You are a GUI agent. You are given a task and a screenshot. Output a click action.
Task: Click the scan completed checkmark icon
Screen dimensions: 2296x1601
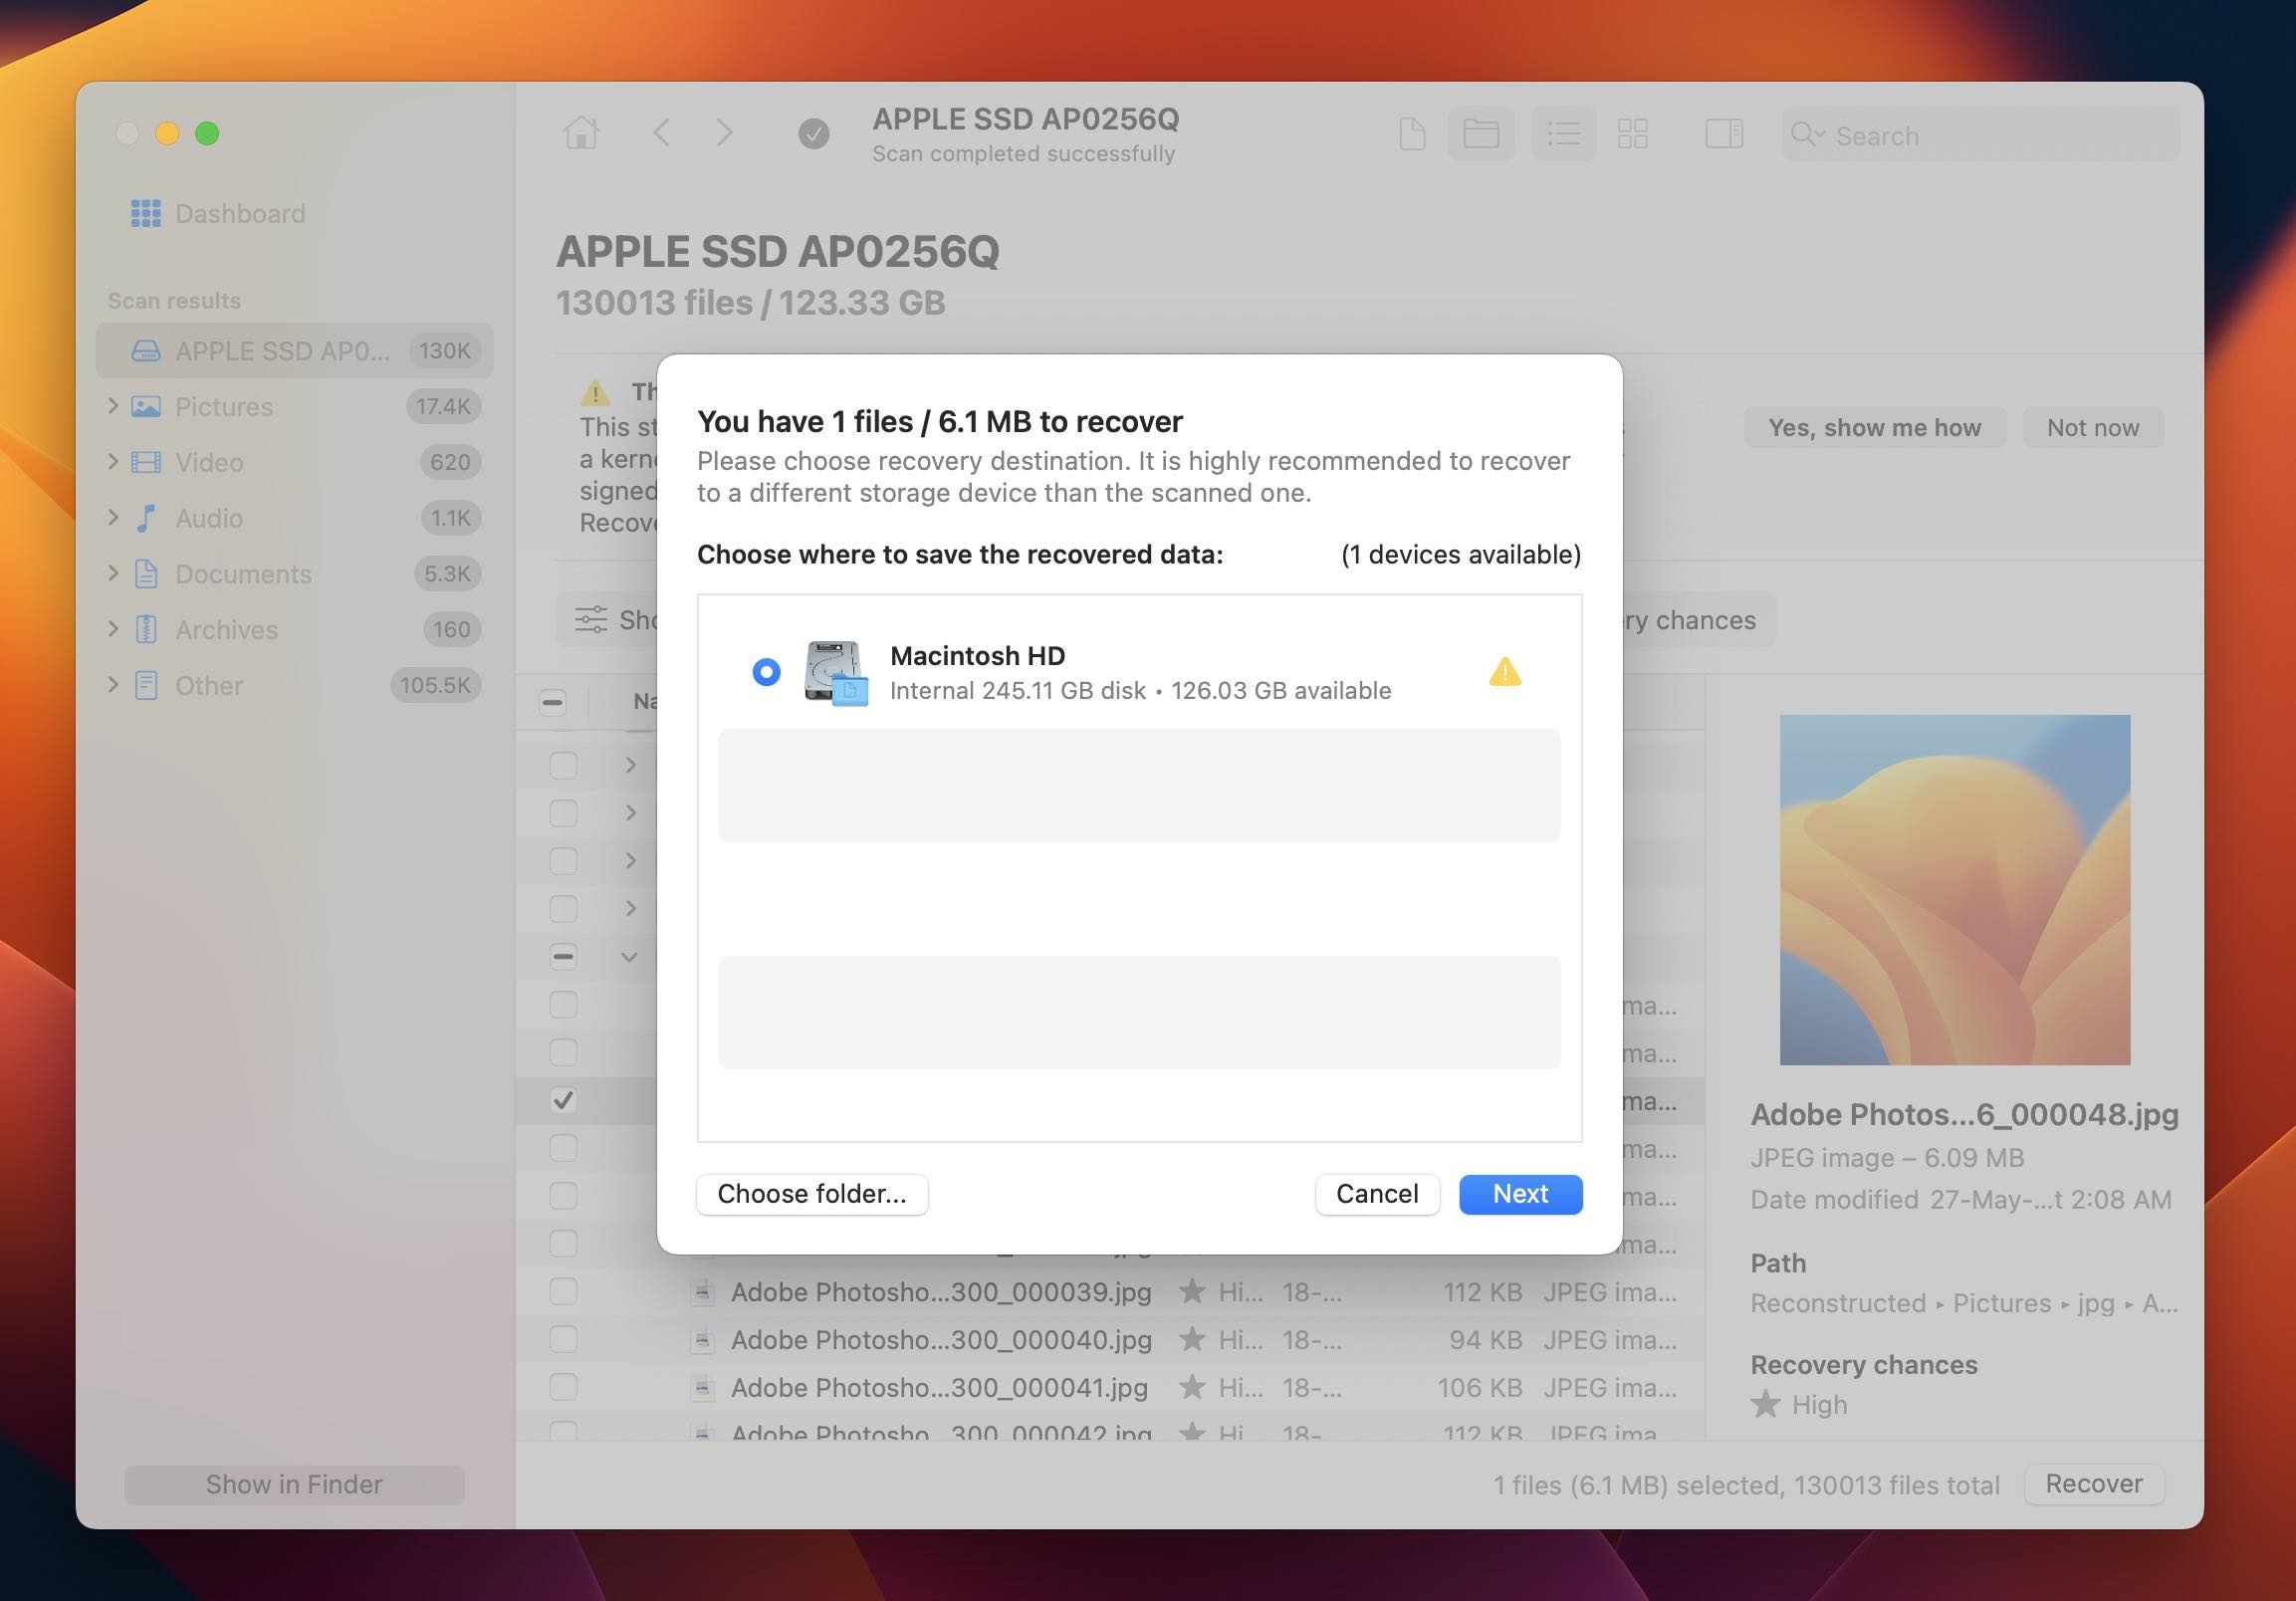pos(814,134)
